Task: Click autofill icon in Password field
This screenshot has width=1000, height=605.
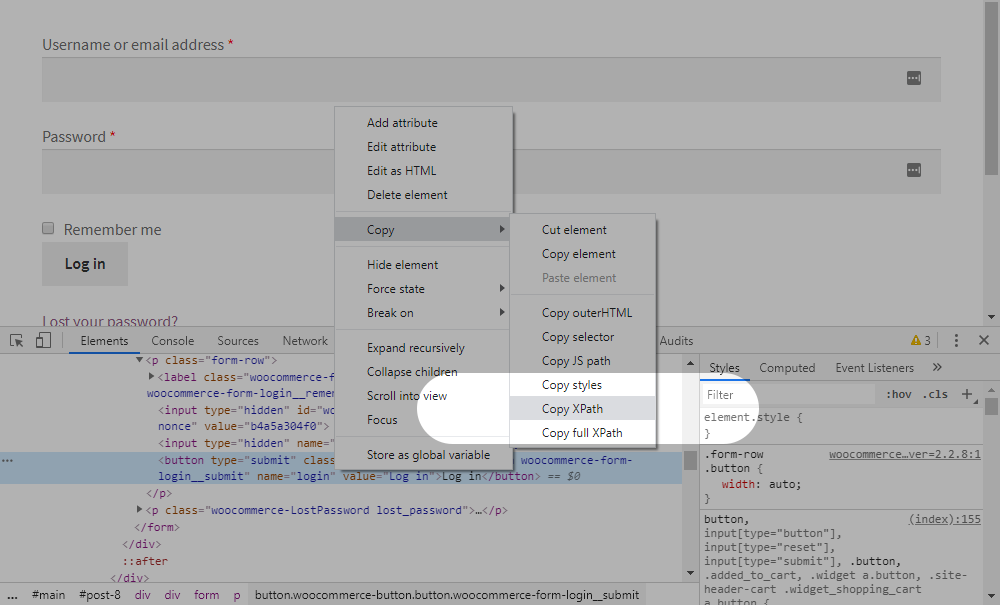Action: [914, 170]
